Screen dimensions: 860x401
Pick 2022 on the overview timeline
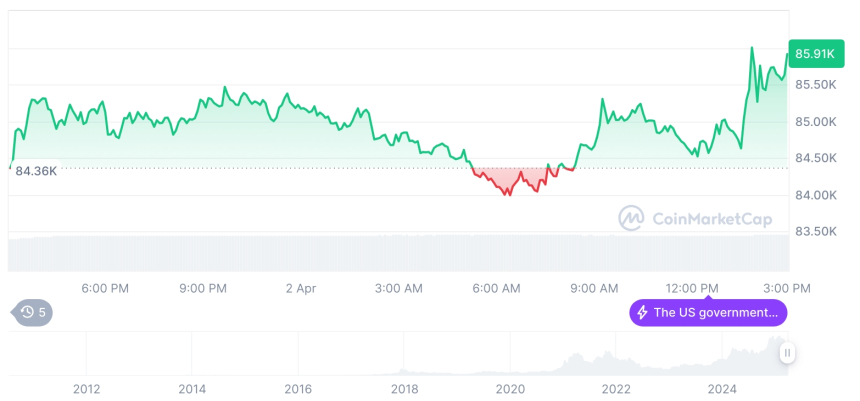[x=616, y=389]
